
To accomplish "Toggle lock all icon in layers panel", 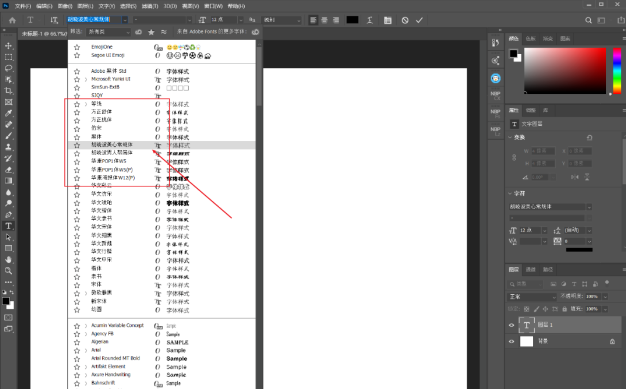I will click(x=565, y=309).
